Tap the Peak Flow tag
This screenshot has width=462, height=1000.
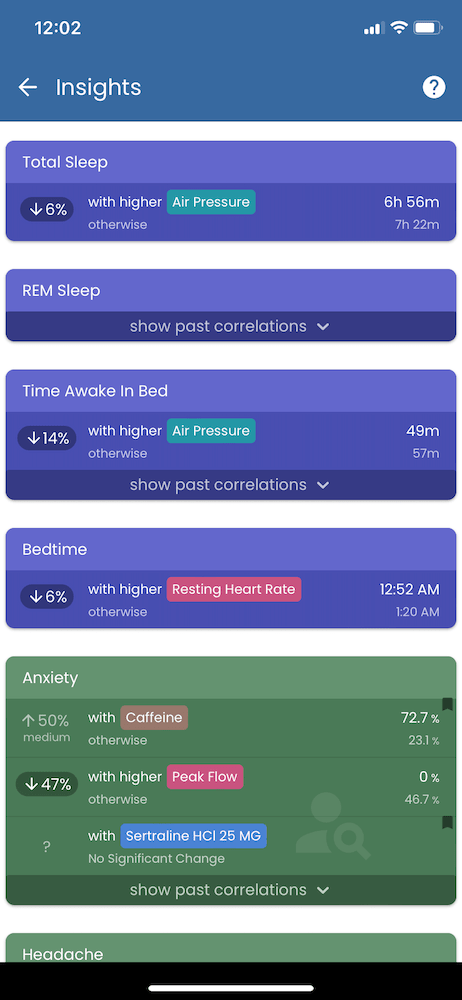click(205, 777)
